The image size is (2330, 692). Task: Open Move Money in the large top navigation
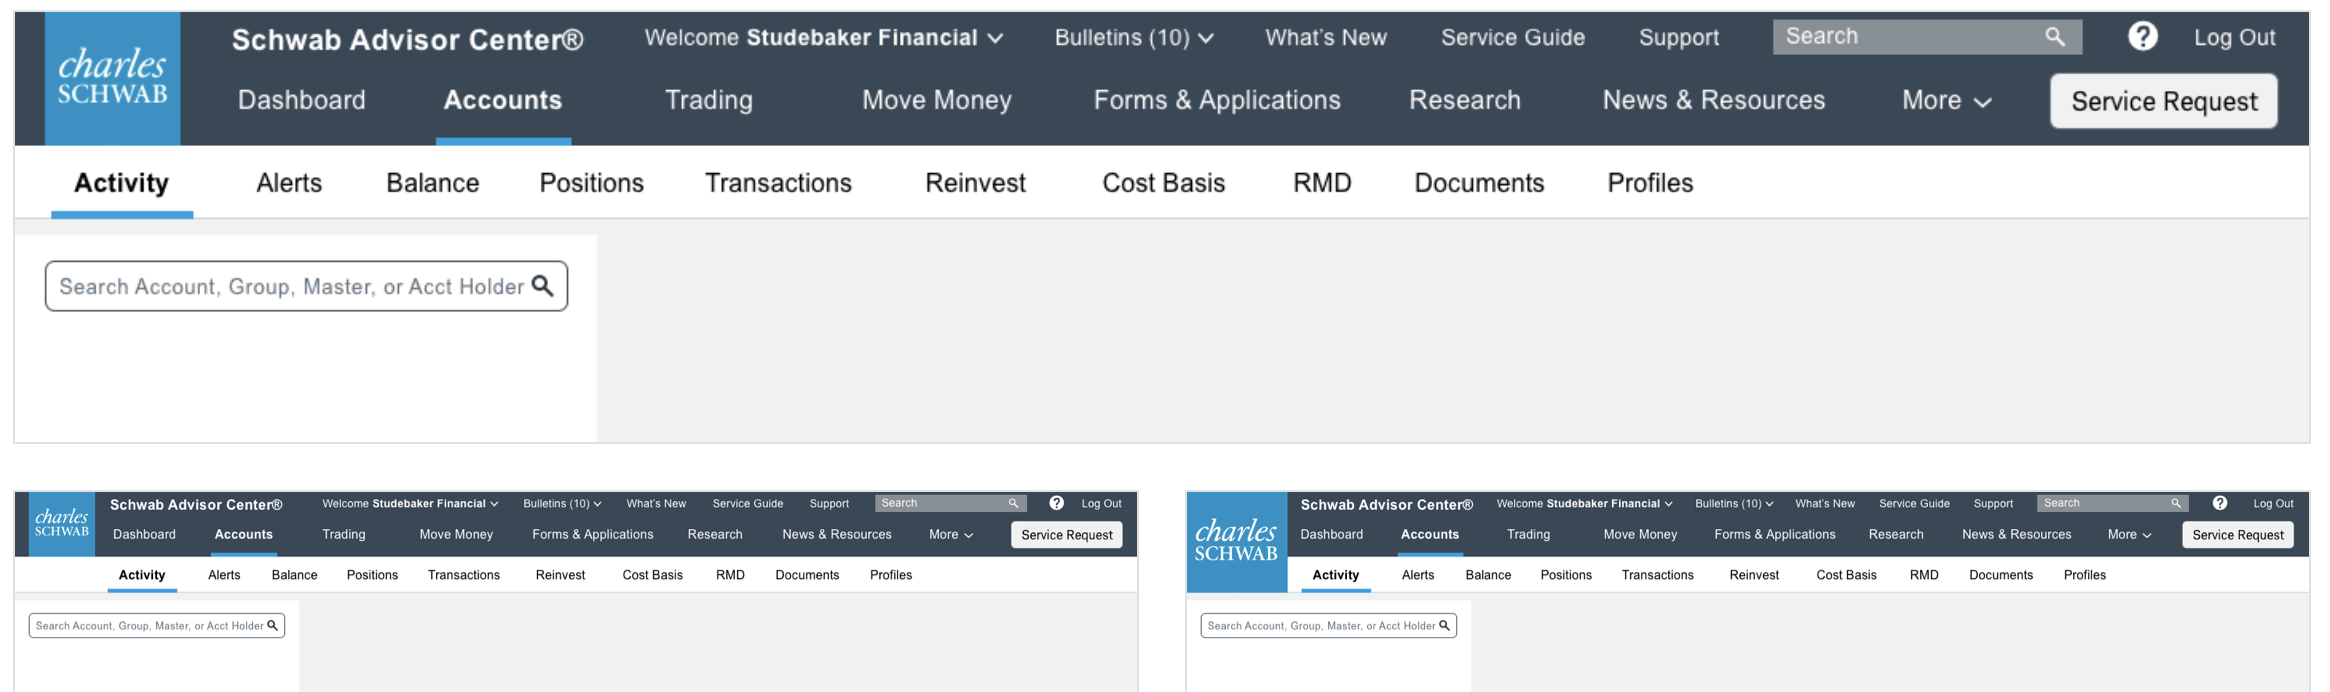click(x=937, y=100)
